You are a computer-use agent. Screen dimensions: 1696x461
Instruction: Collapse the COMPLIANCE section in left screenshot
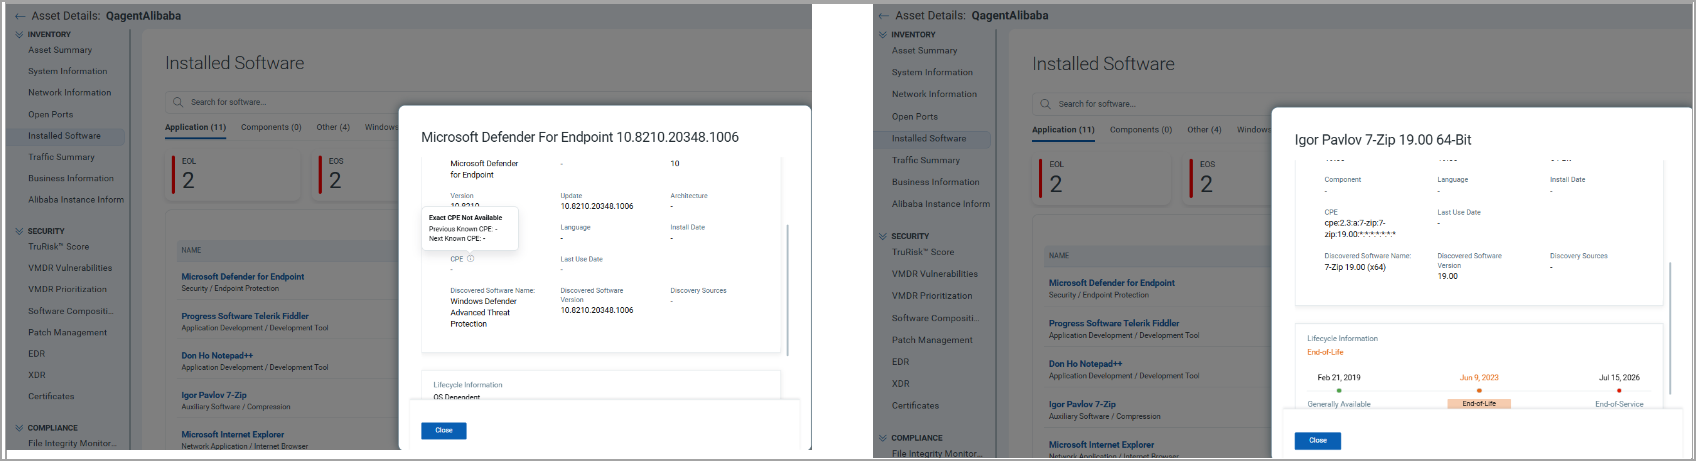point(19,428)
